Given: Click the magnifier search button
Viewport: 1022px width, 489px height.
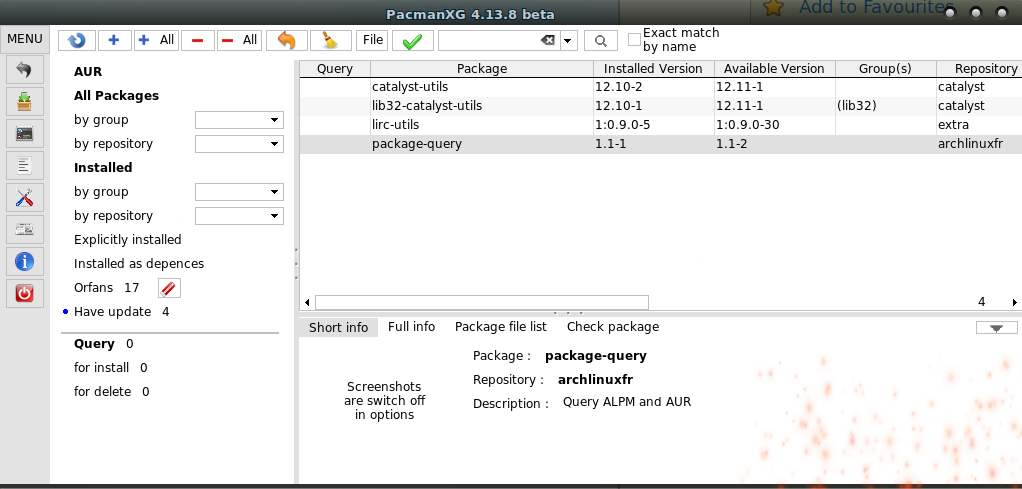Looking at the screenshot, I should coord(600,40).
